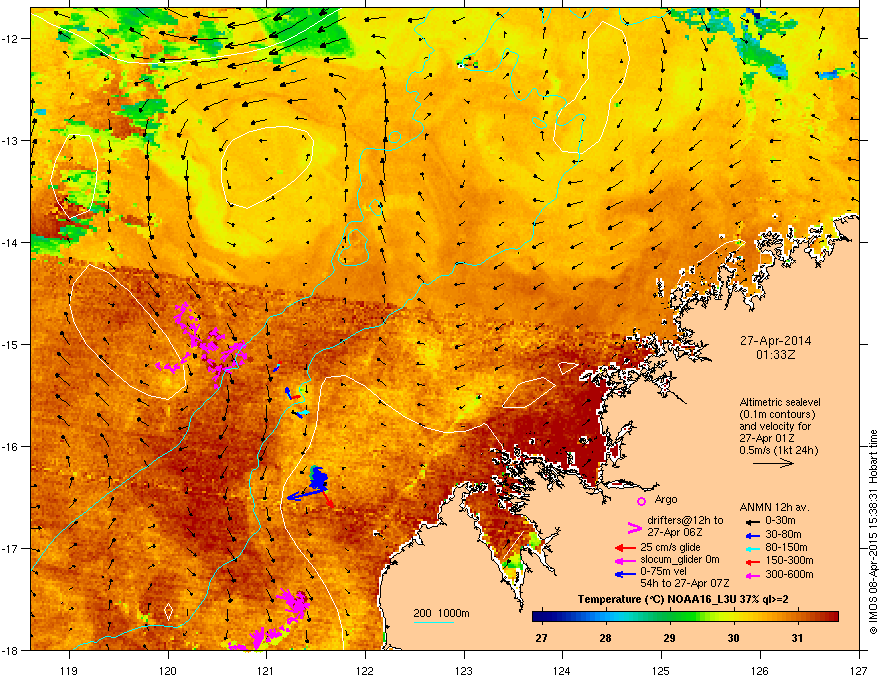Click the magenta Argo circle marker in legend
This screenshot has height=680, width=880.
[x=641, y=501]
